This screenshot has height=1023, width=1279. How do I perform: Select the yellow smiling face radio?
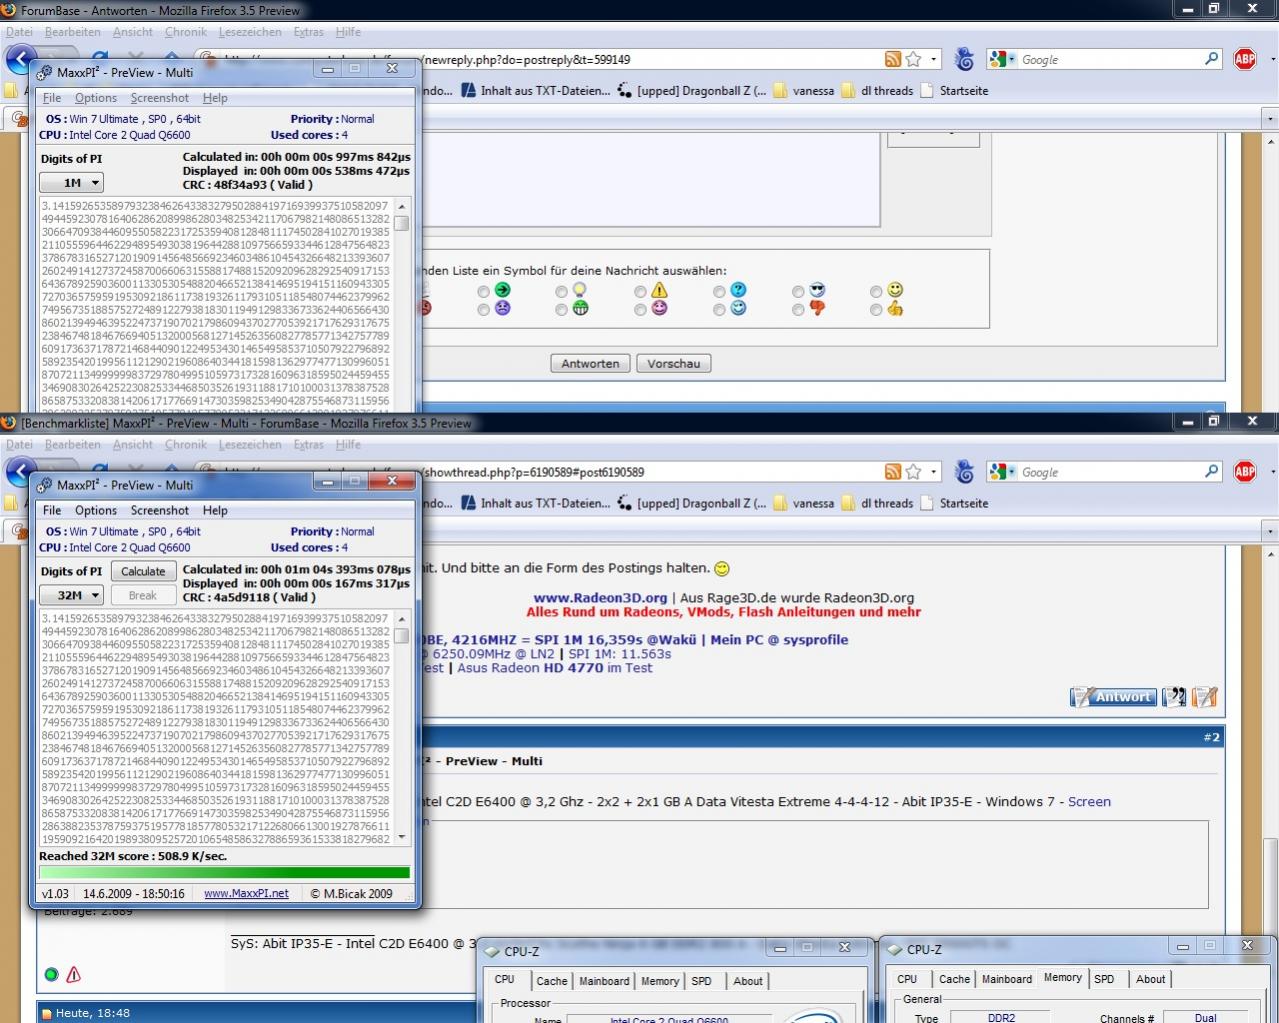(x=876, y=292)
